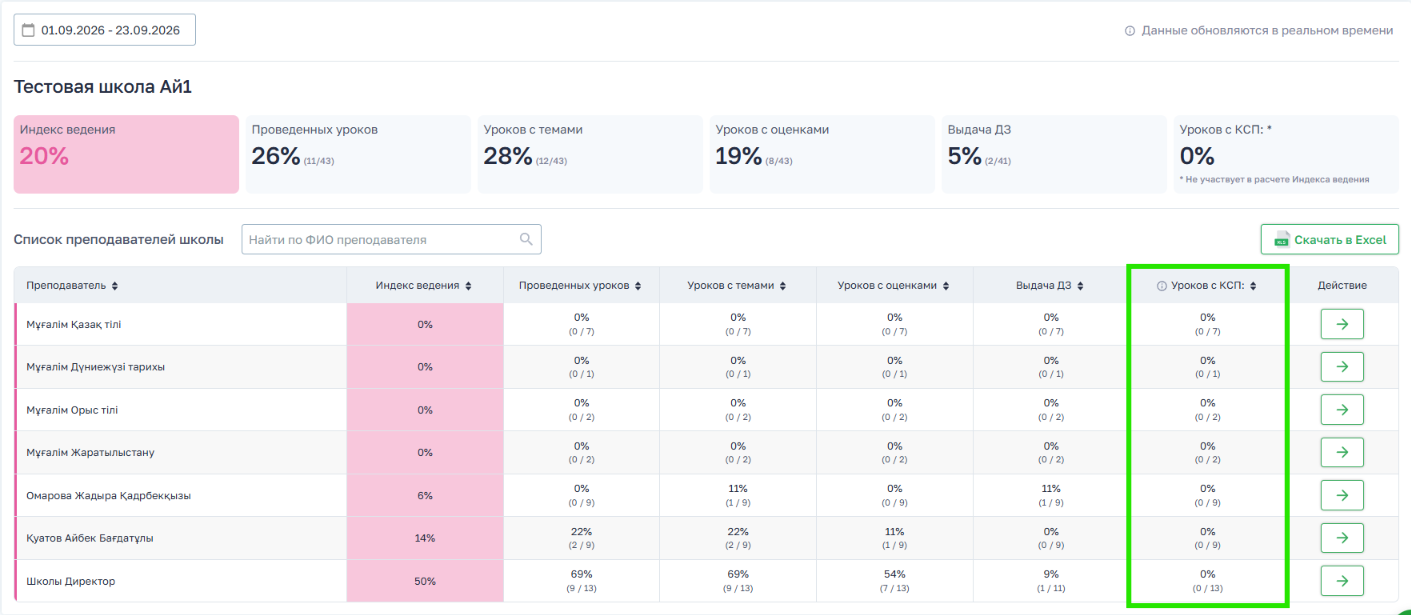Select the Проведенных уроков 26% summary card

tap(358, 154)
